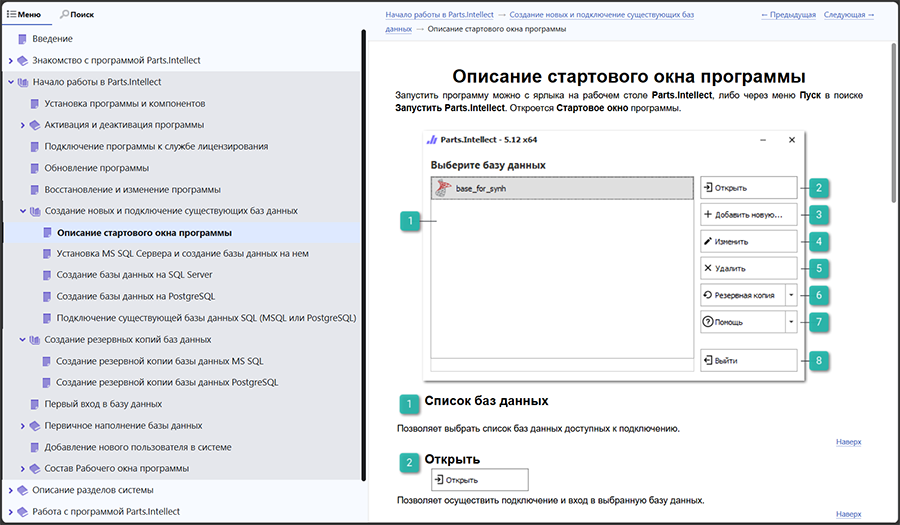Click the book icon next to Описание разделов системы
Viewport: 900px width, 525px height.
click(22, 491)
